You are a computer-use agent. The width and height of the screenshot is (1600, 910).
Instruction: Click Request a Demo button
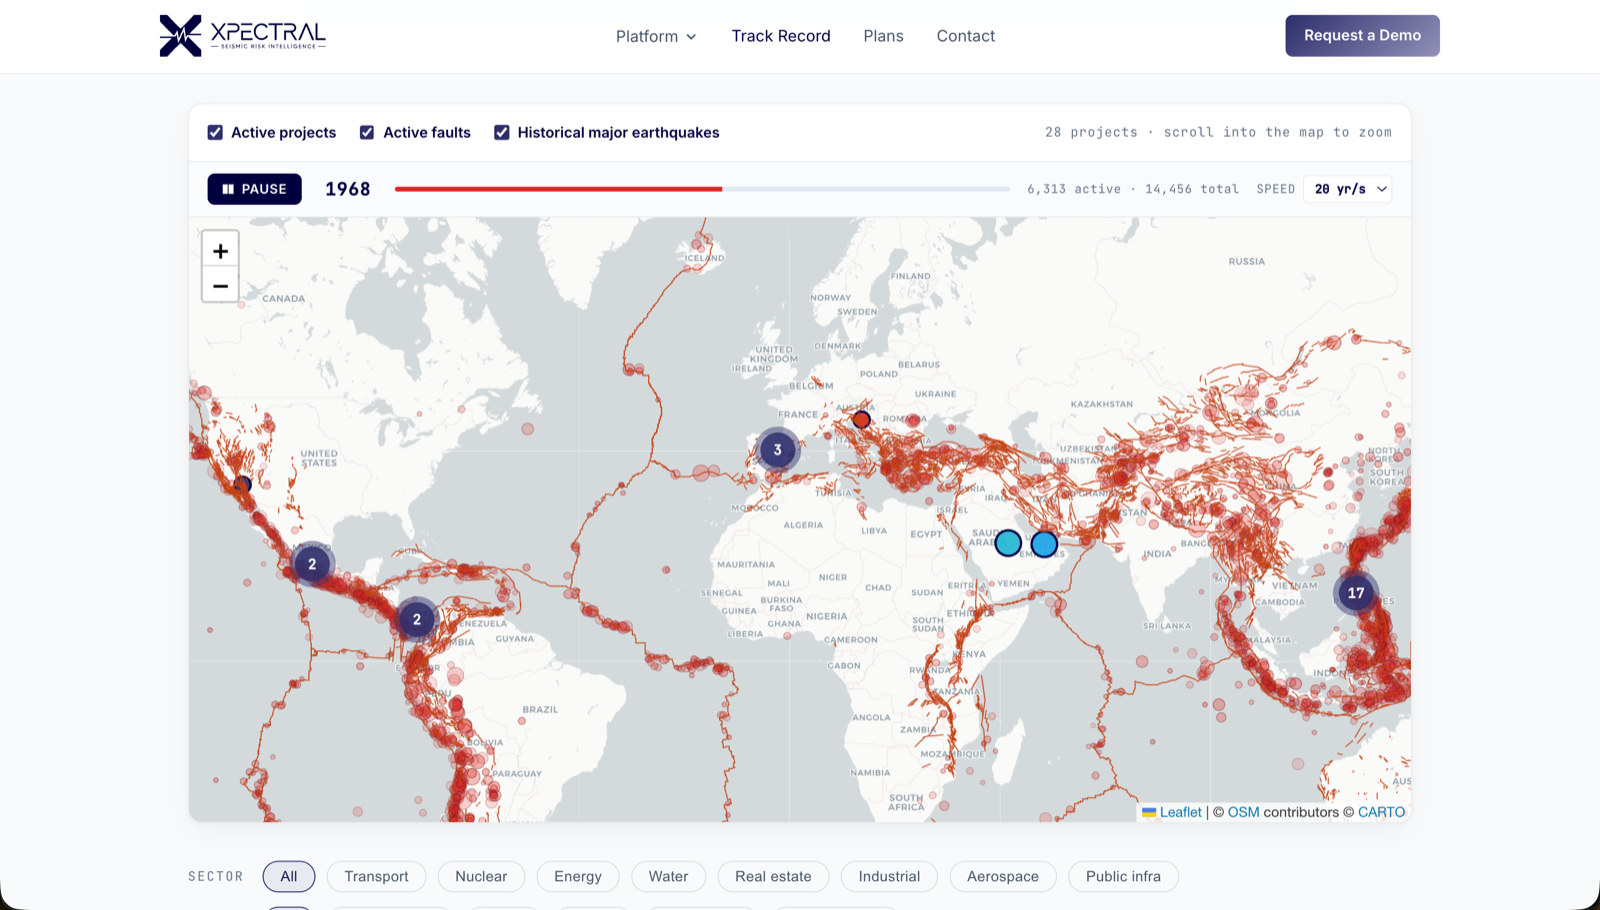[x=1362, y=35]
